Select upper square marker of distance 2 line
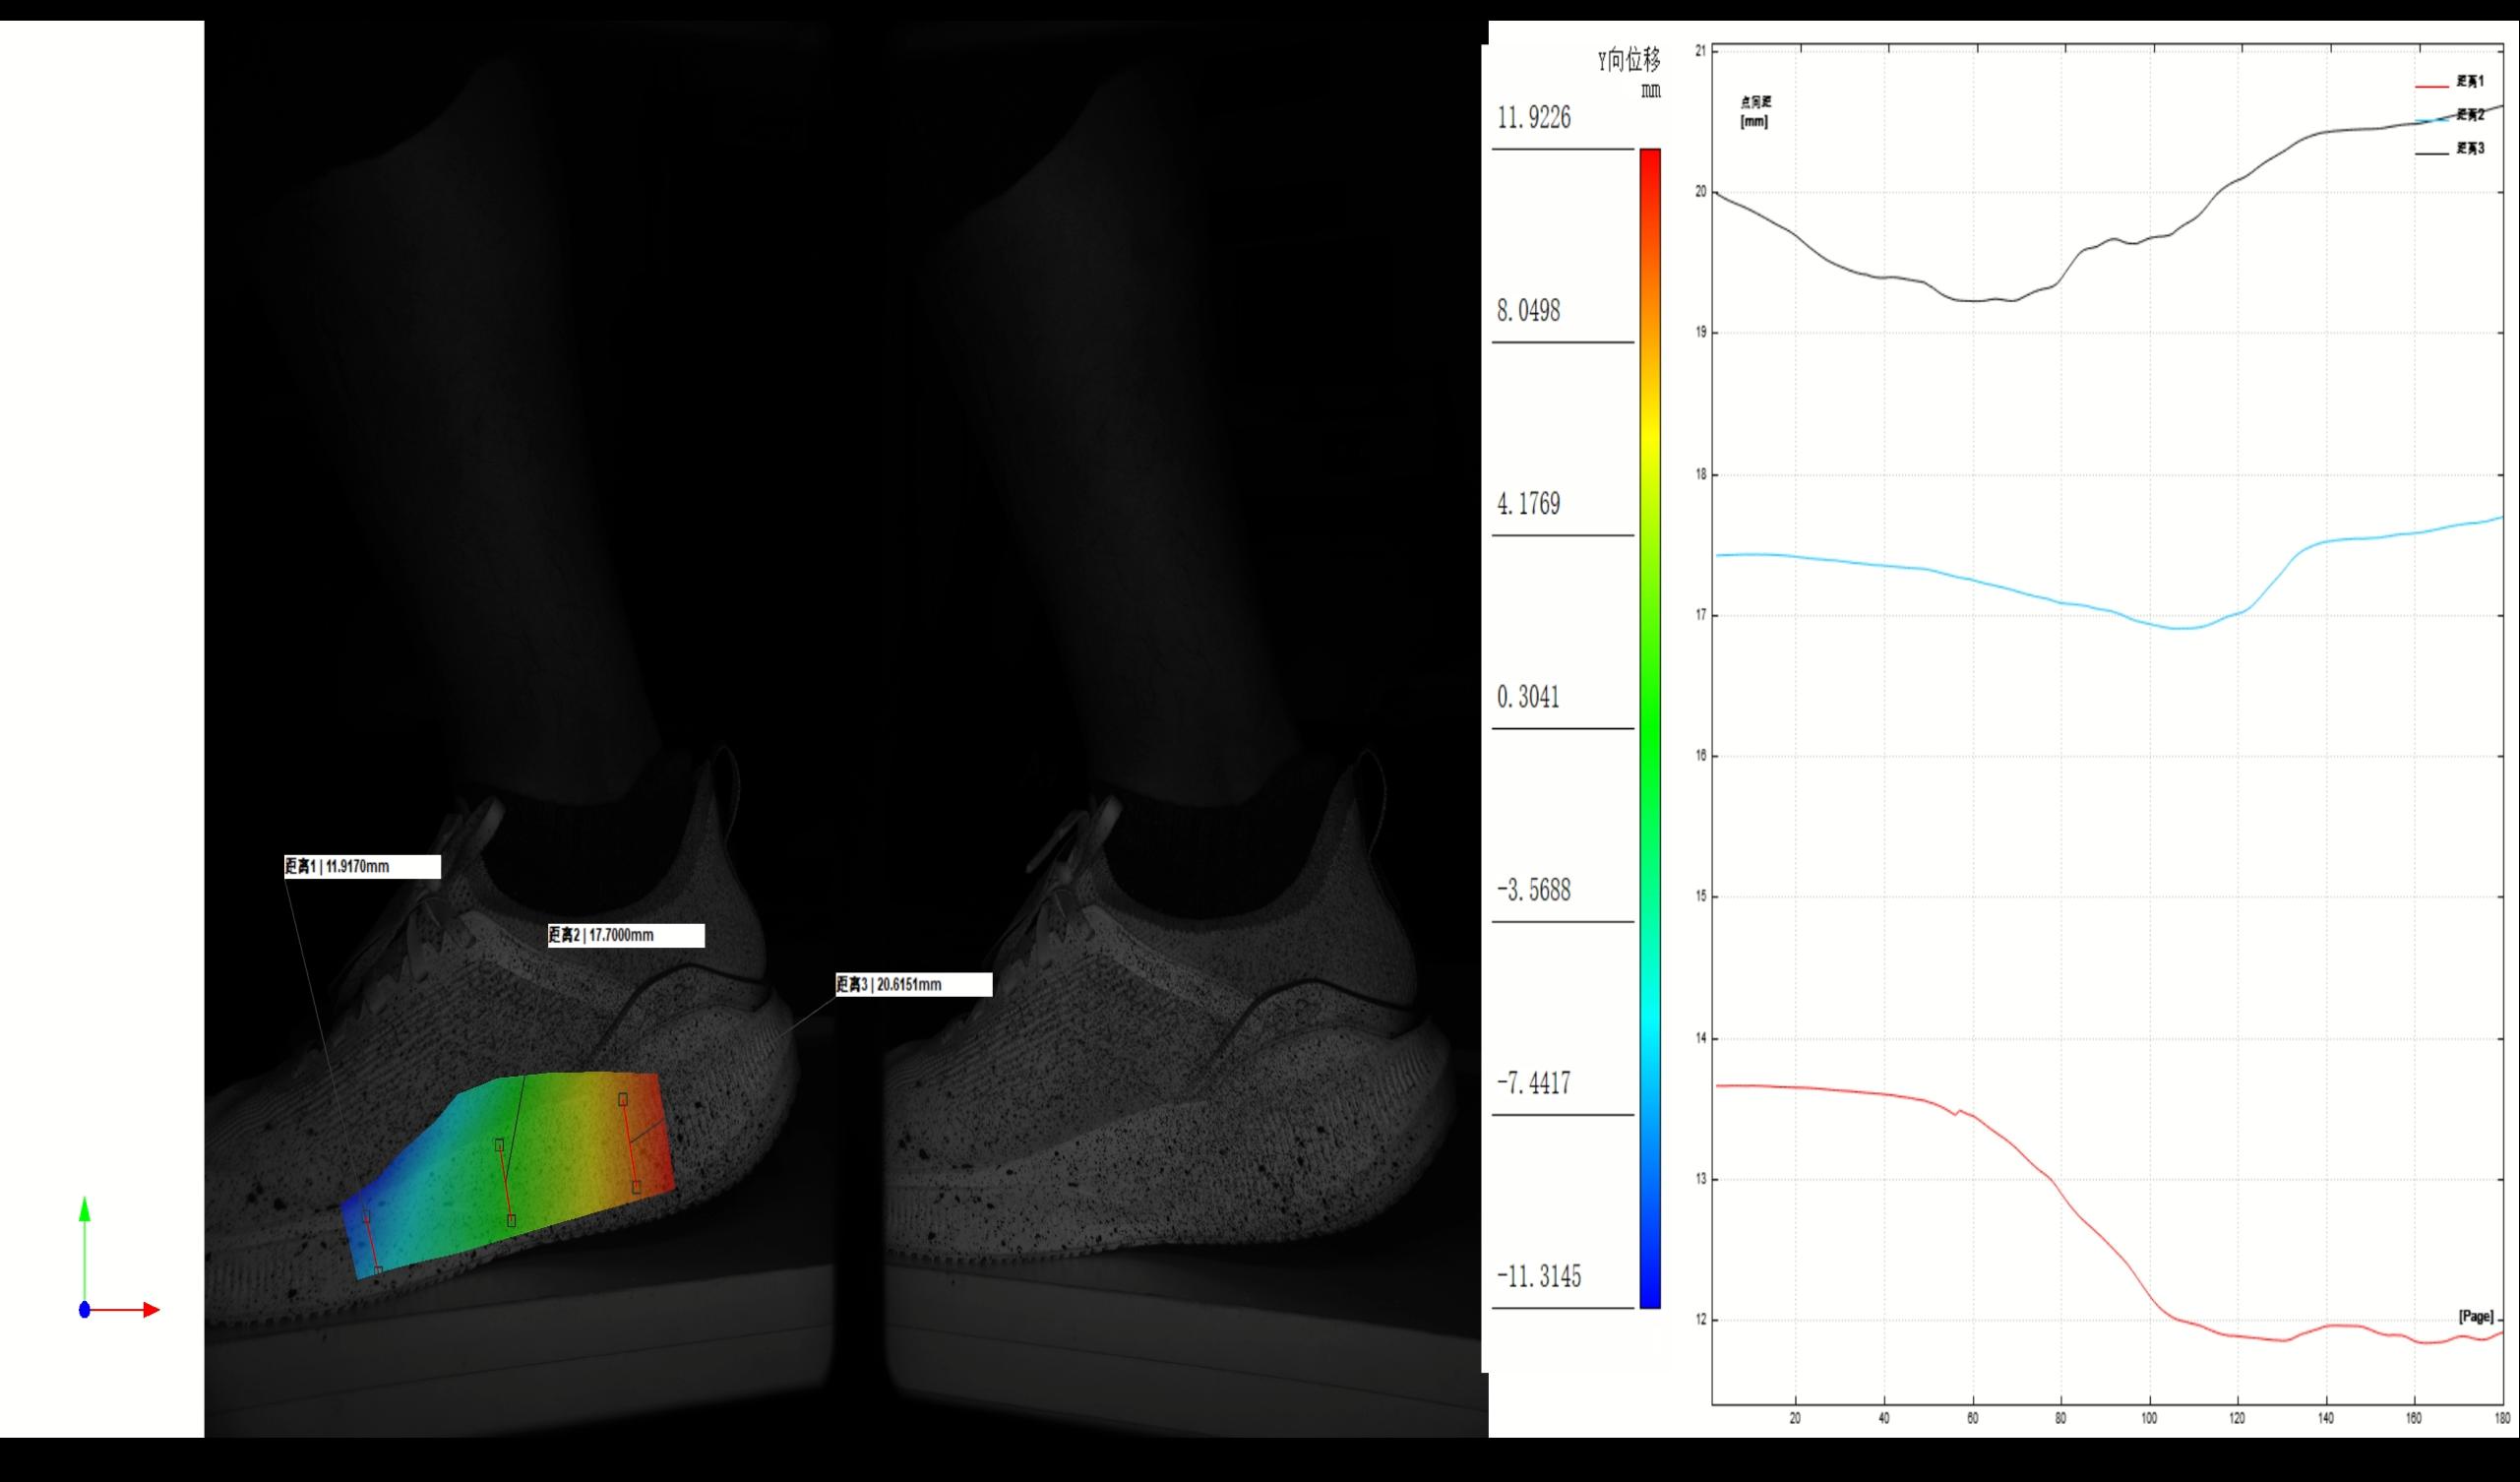Viewport: 2520px width, 1482px height. pyautogui.click(x=499, y=1145)
